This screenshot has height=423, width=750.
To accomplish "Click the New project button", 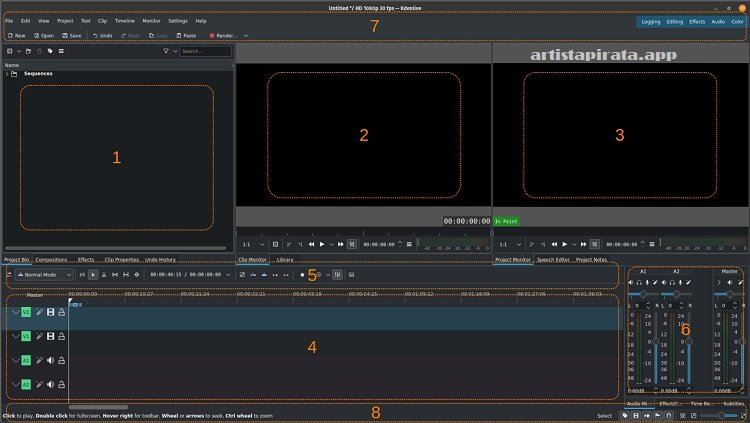I will point(17,35).
